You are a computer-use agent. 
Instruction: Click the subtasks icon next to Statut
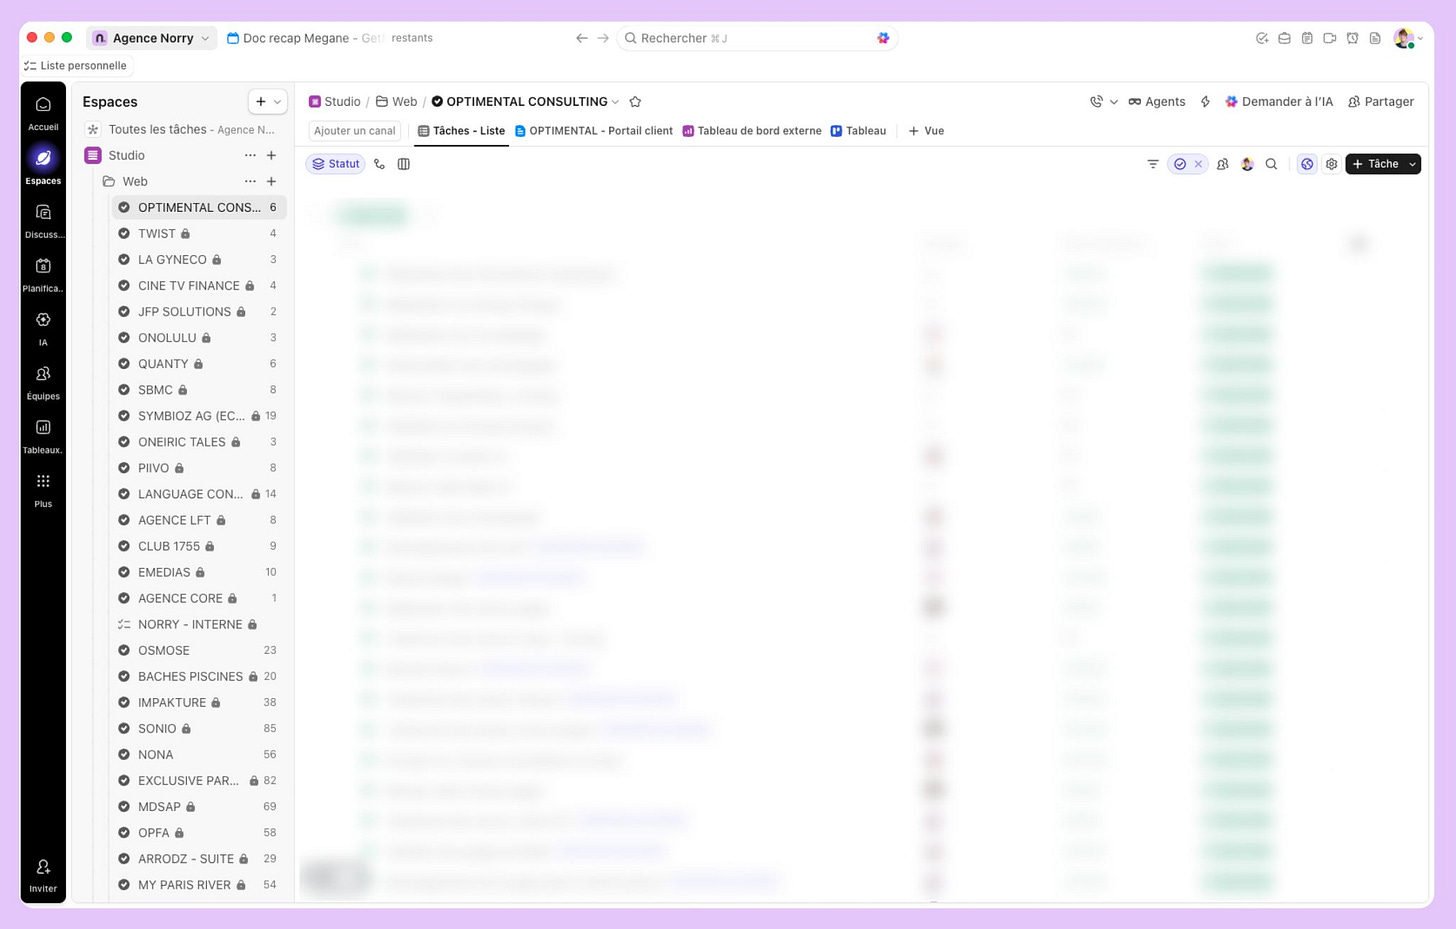[x=379, y=164]
